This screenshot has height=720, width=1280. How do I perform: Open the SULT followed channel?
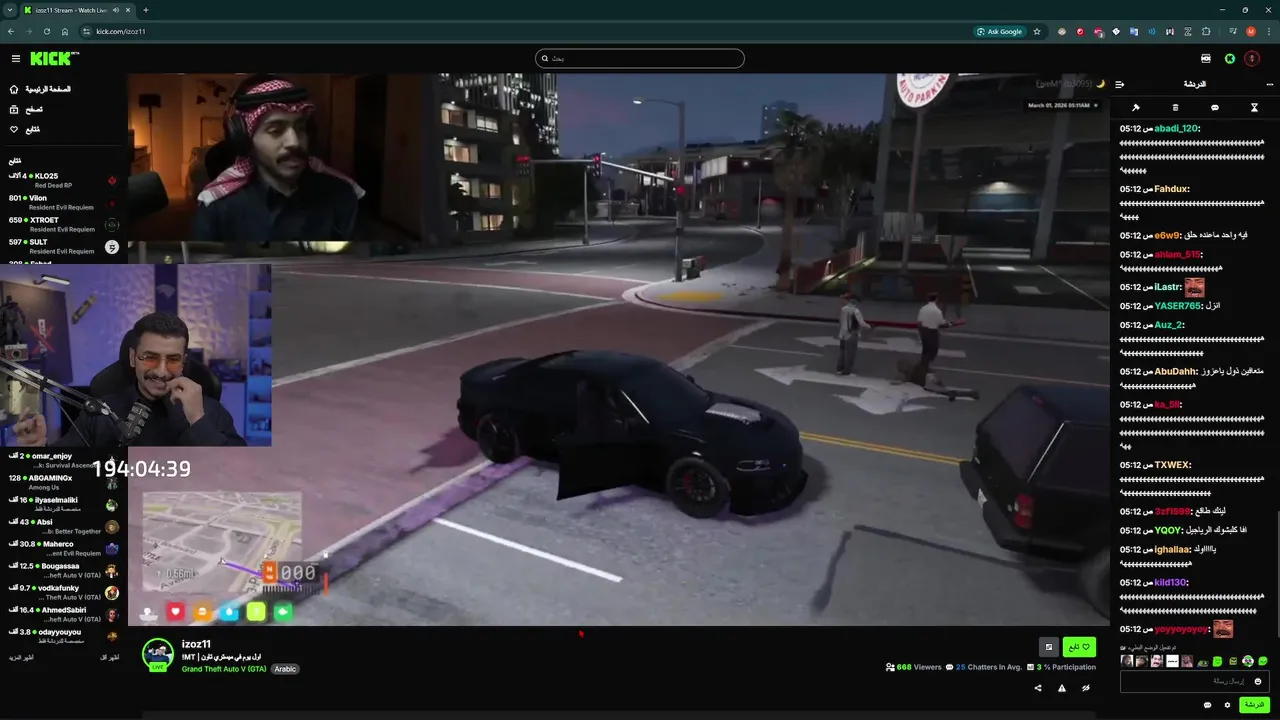pyautogui.click(x=64, y=246)
